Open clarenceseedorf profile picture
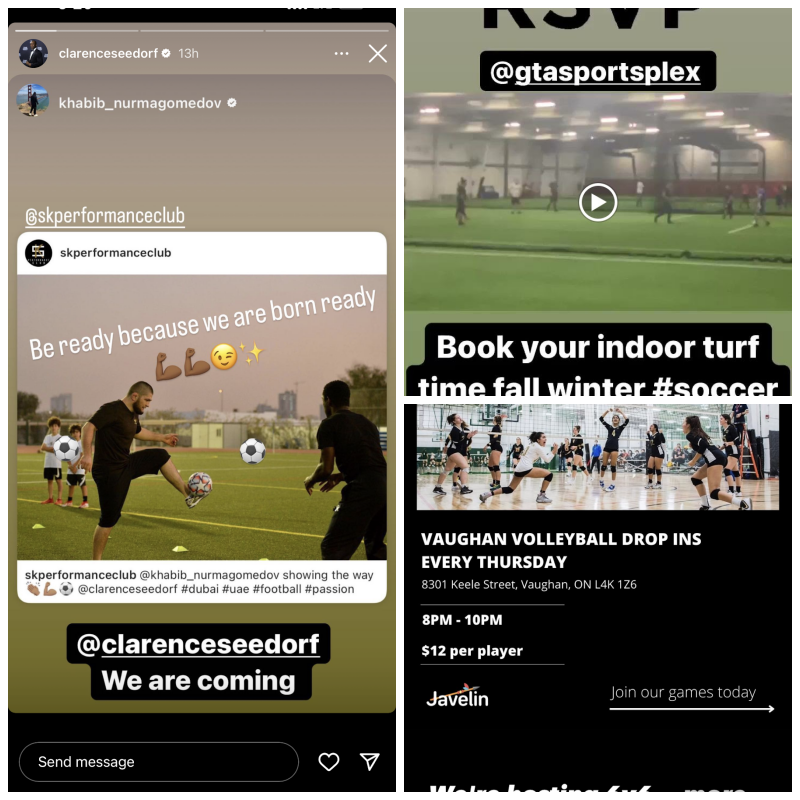The height and width of the screenshot is (800, 800). point(33,53)
